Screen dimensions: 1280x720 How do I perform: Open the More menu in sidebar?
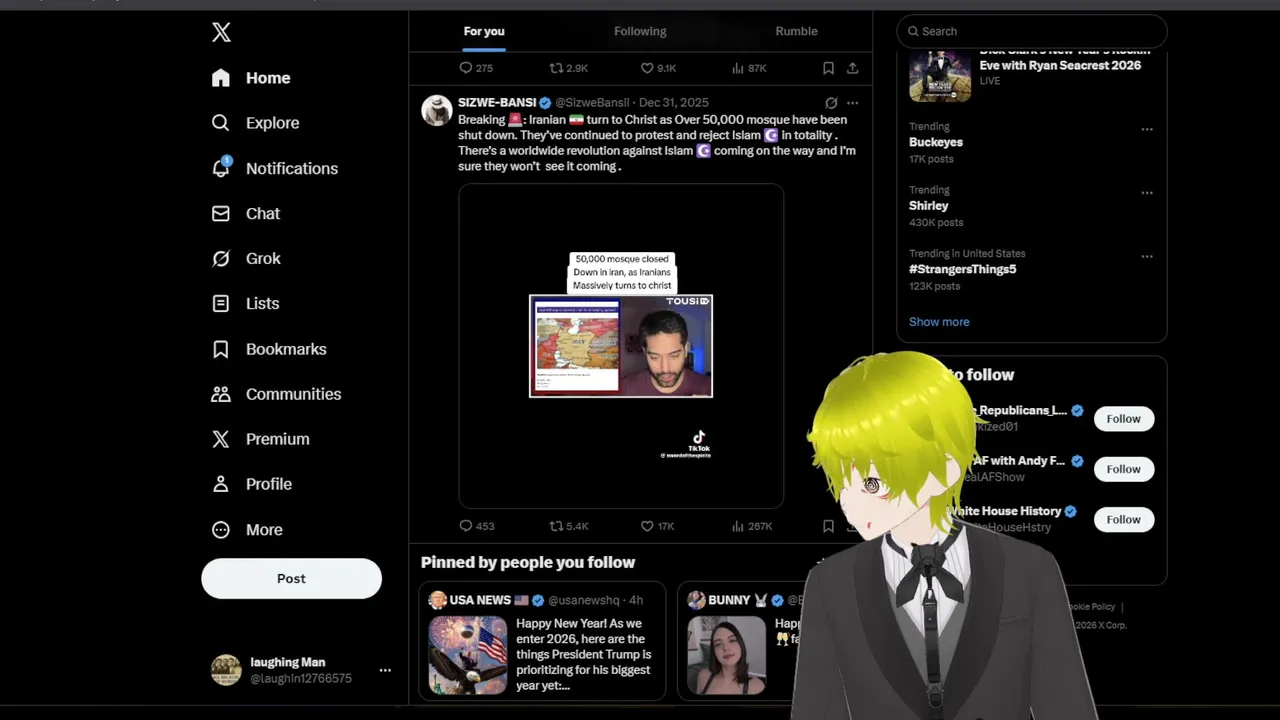(247, 530)
